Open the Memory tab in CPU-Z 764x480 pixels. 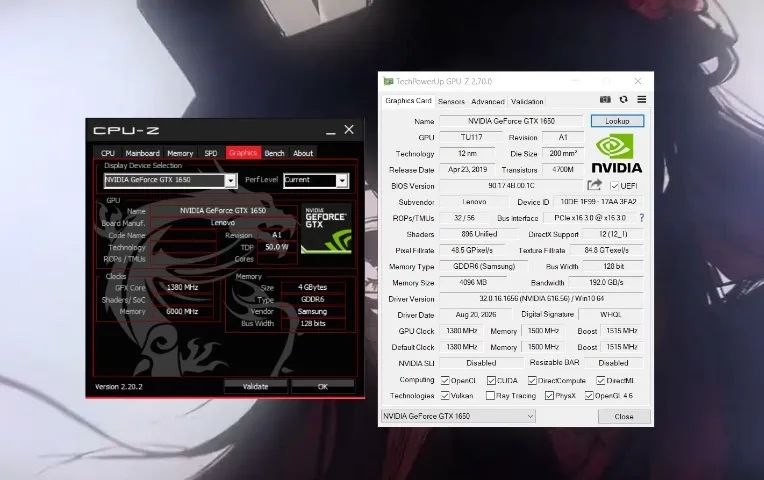click(x=180, y=153)
